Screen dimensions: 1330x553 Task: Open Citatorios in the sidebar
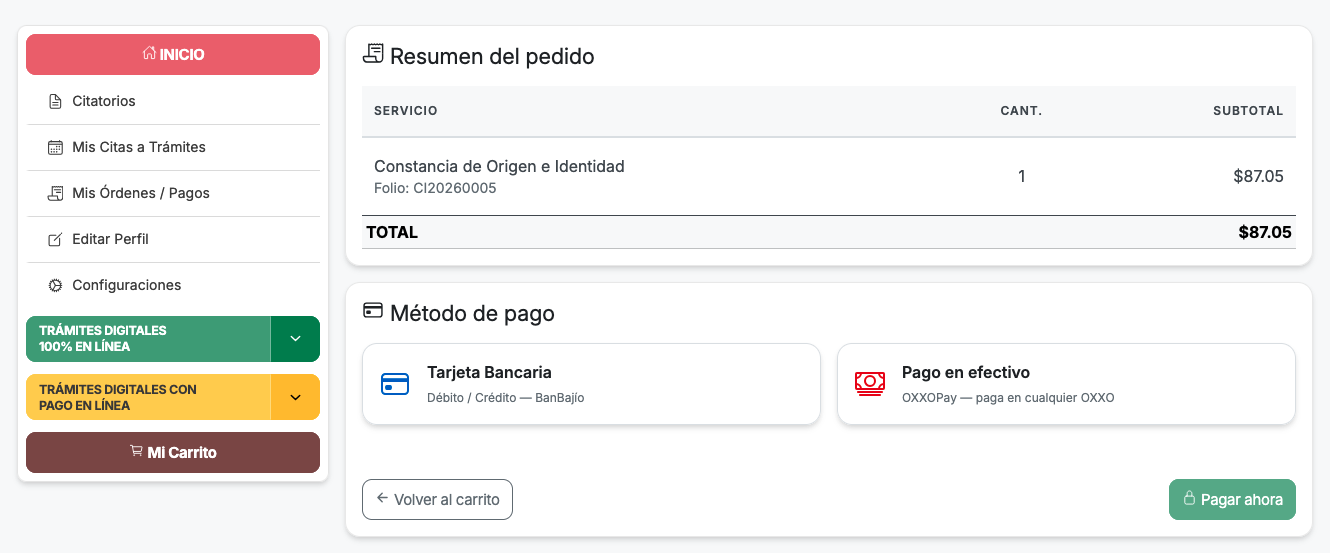pyautogui.click(x=173, y=101)
